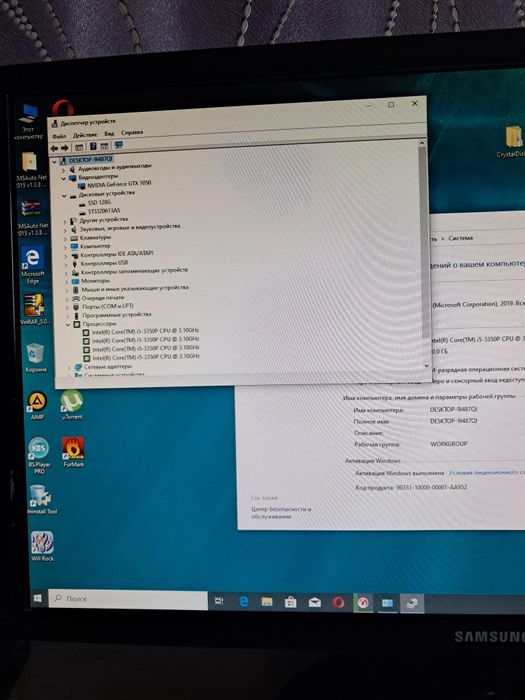
Task: Click the Back arrow in Device Manager toolbar
Action: click(x=54, y=148)
